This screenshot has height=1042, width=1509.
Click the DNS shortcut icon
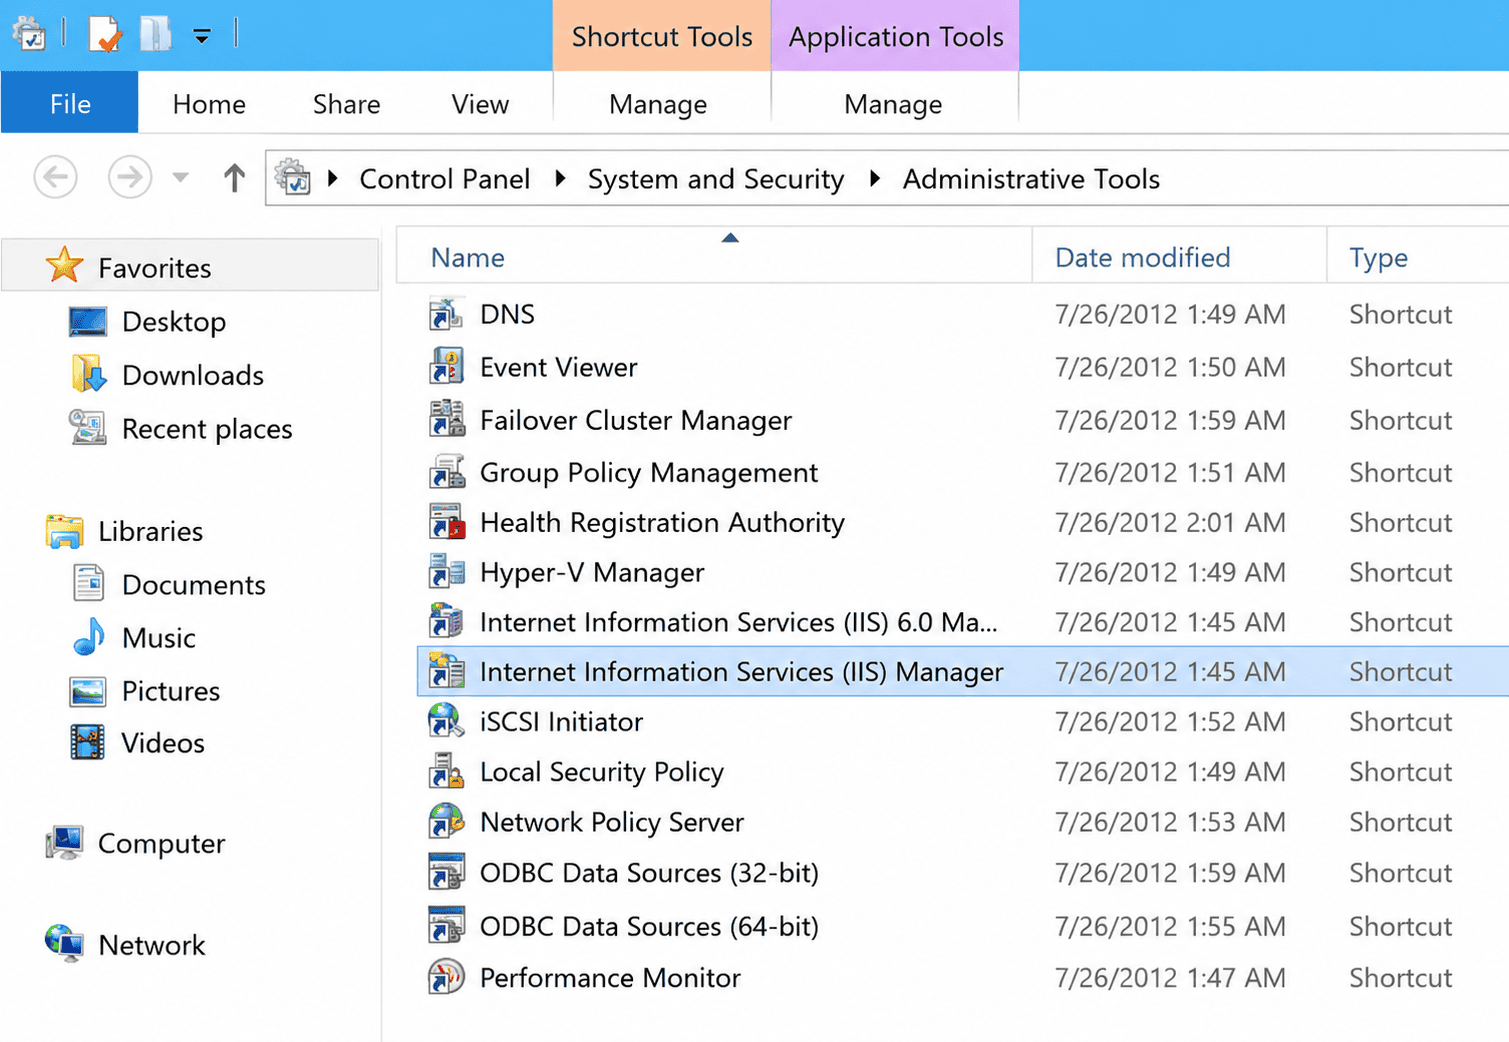pyautogui.click(x=446, y=314)
